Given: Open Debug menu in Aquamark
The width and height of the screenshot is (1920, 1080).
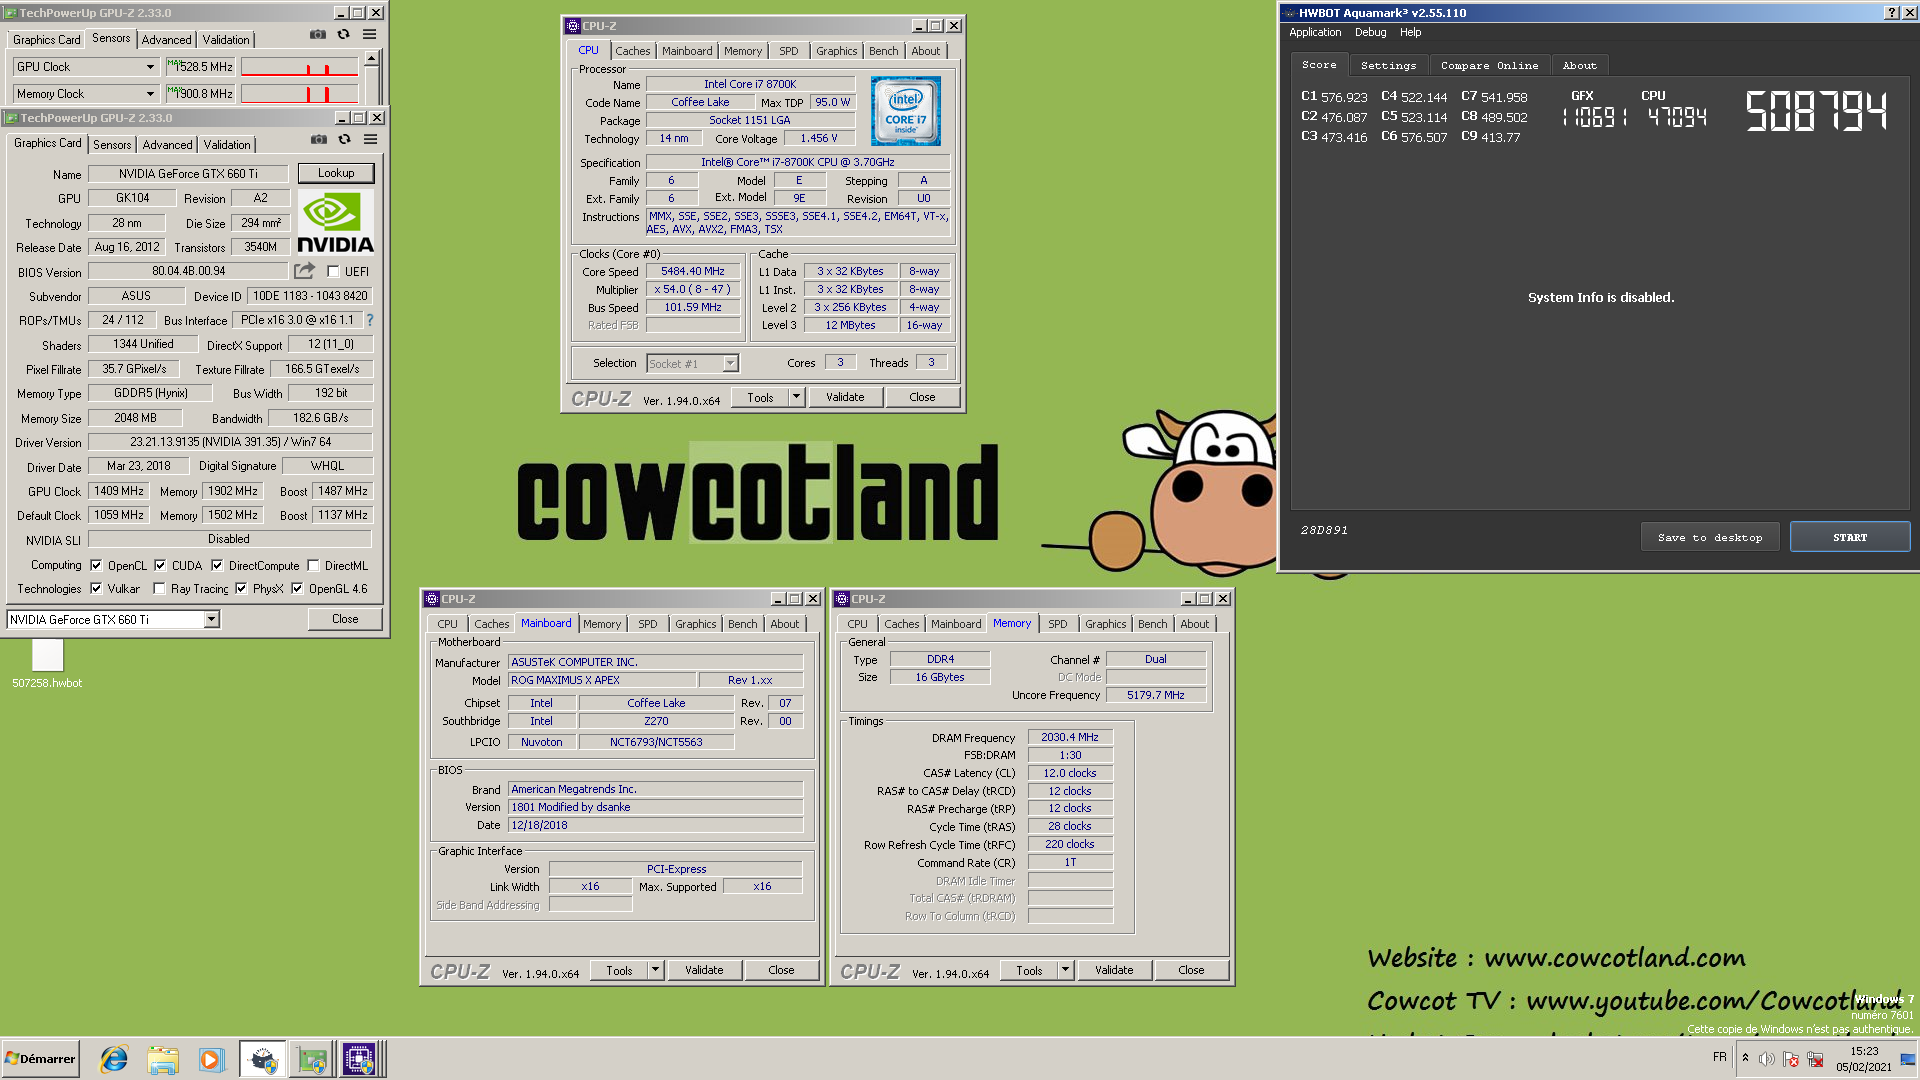Looking at the screenshot, I should (1370, 32).
